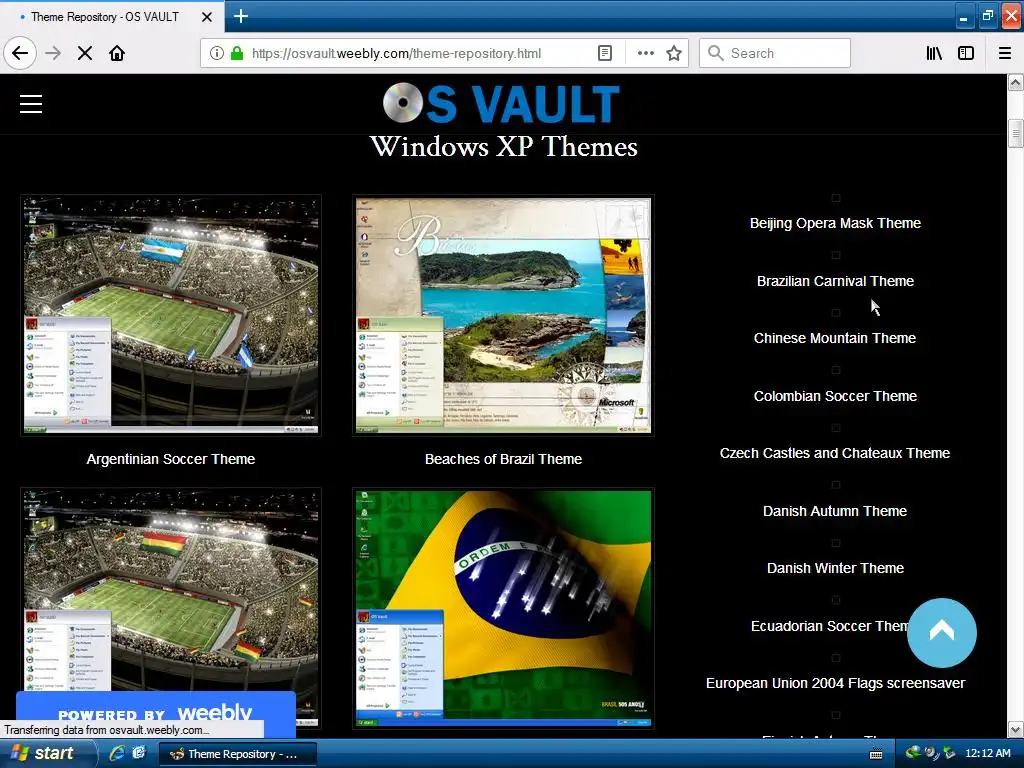Open page actions three-dot menu
Screen dimensions: 1024x768
(645, 53)
